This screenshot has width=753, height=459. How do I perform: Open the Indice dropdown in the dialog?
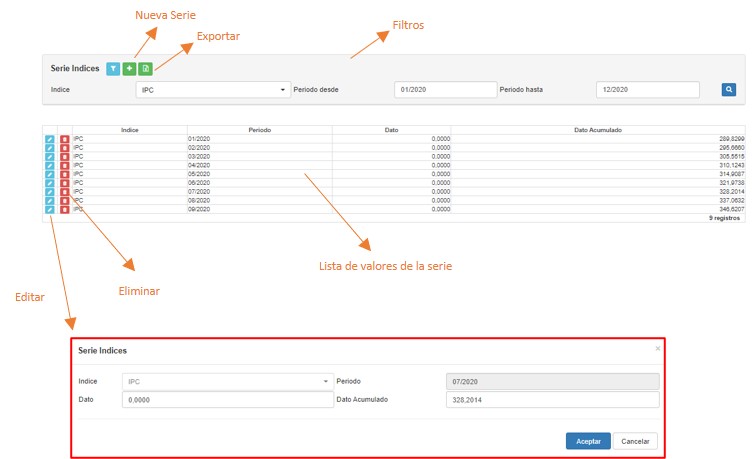[227, 381]
